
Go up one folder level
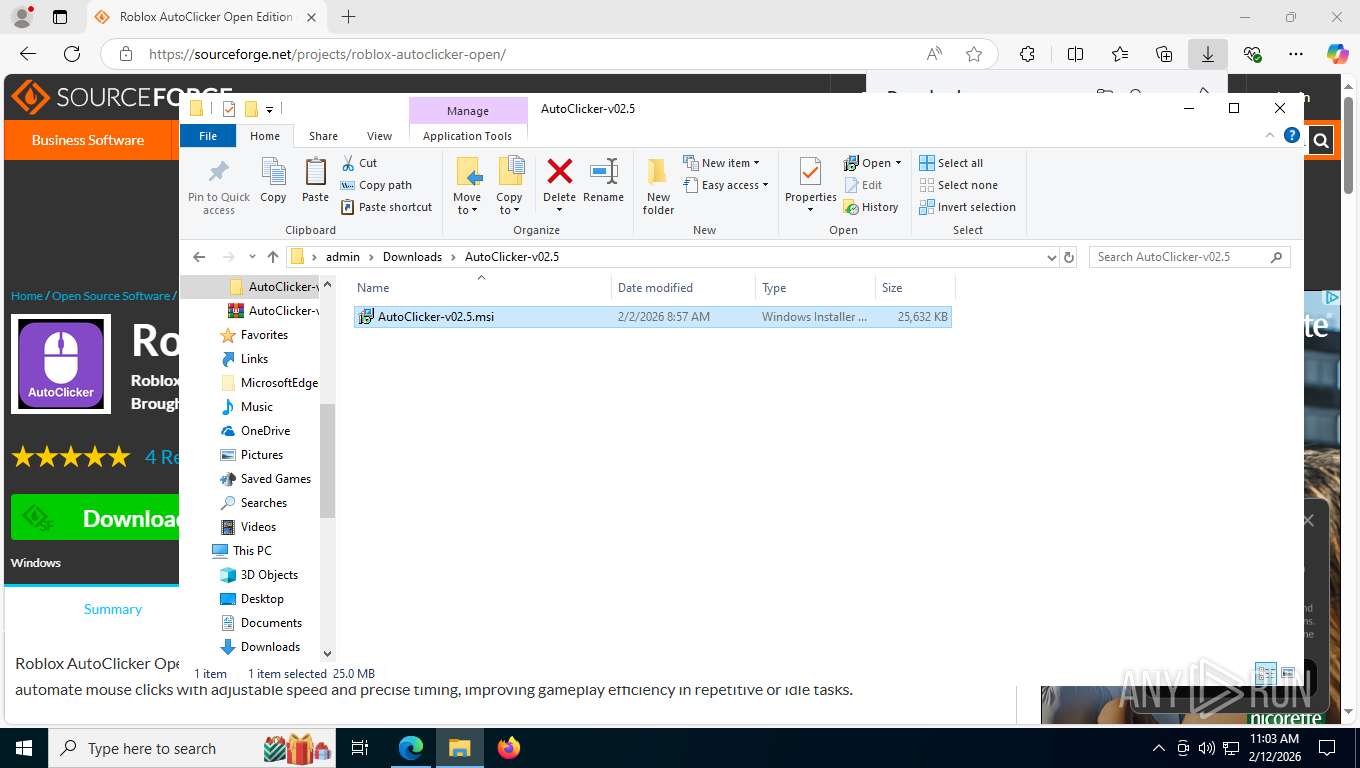click(273, 257)
